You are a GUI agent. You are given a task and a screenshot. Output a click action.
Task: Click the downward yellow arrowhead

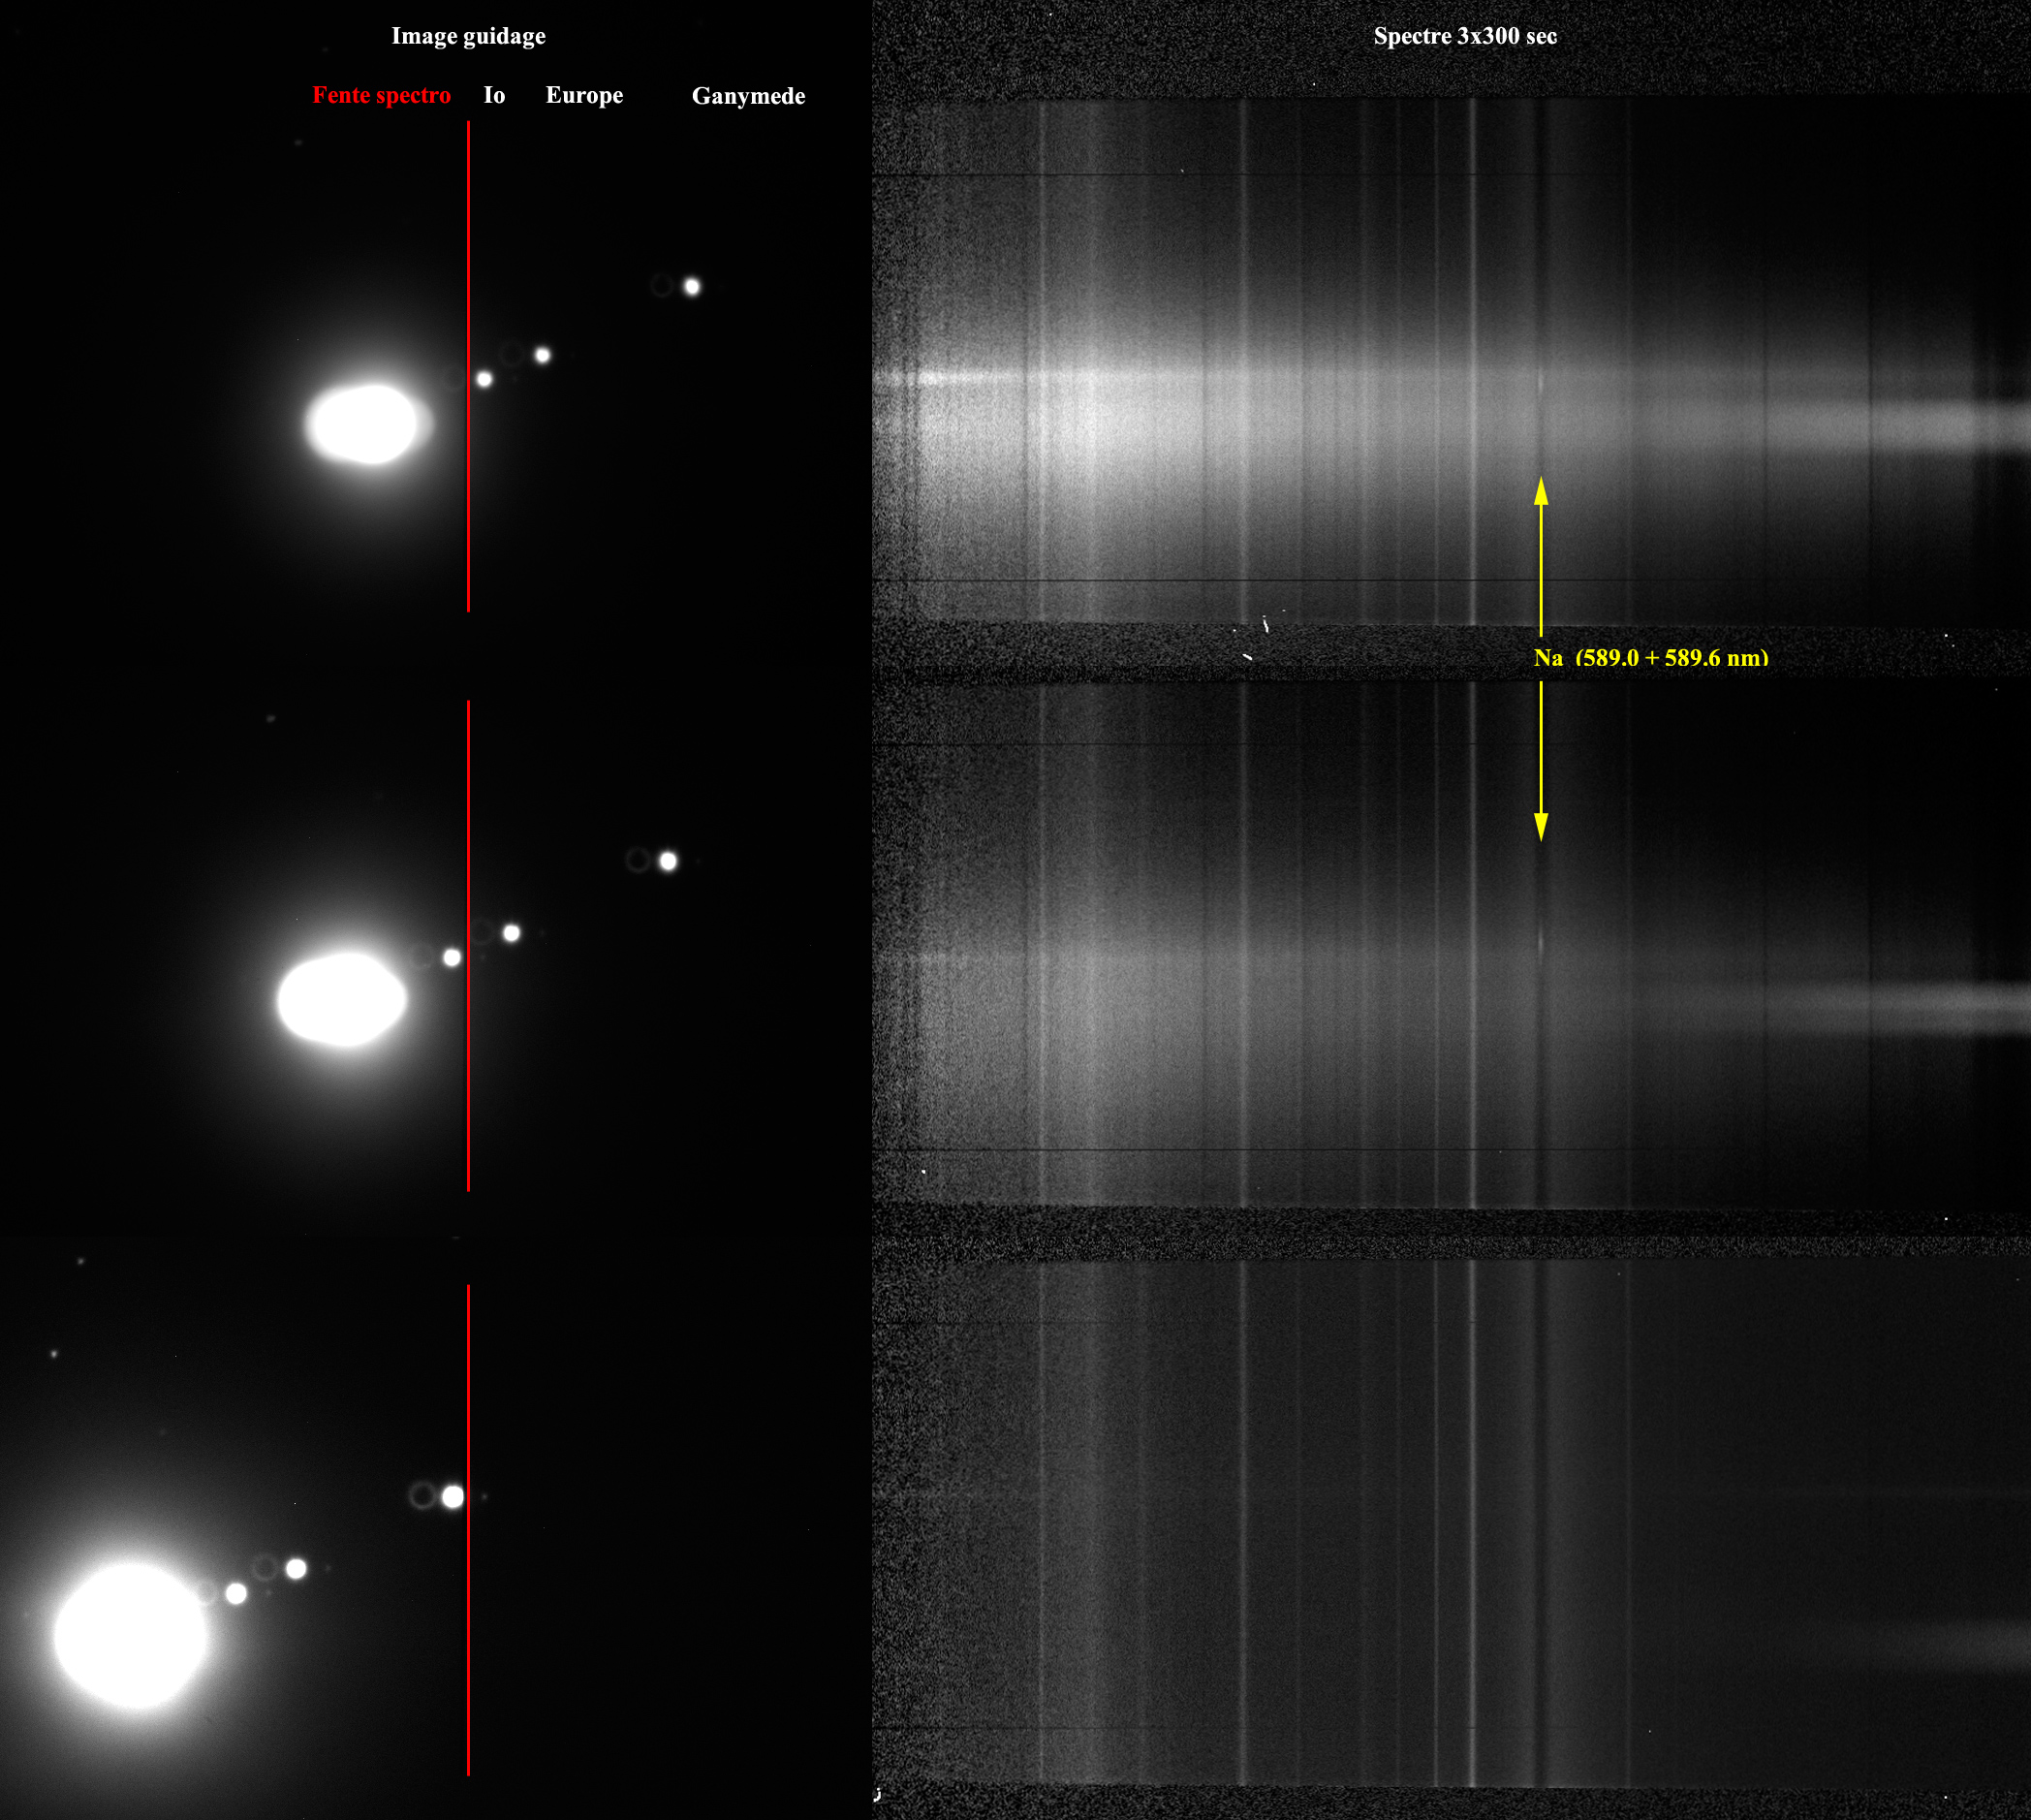1541,827
